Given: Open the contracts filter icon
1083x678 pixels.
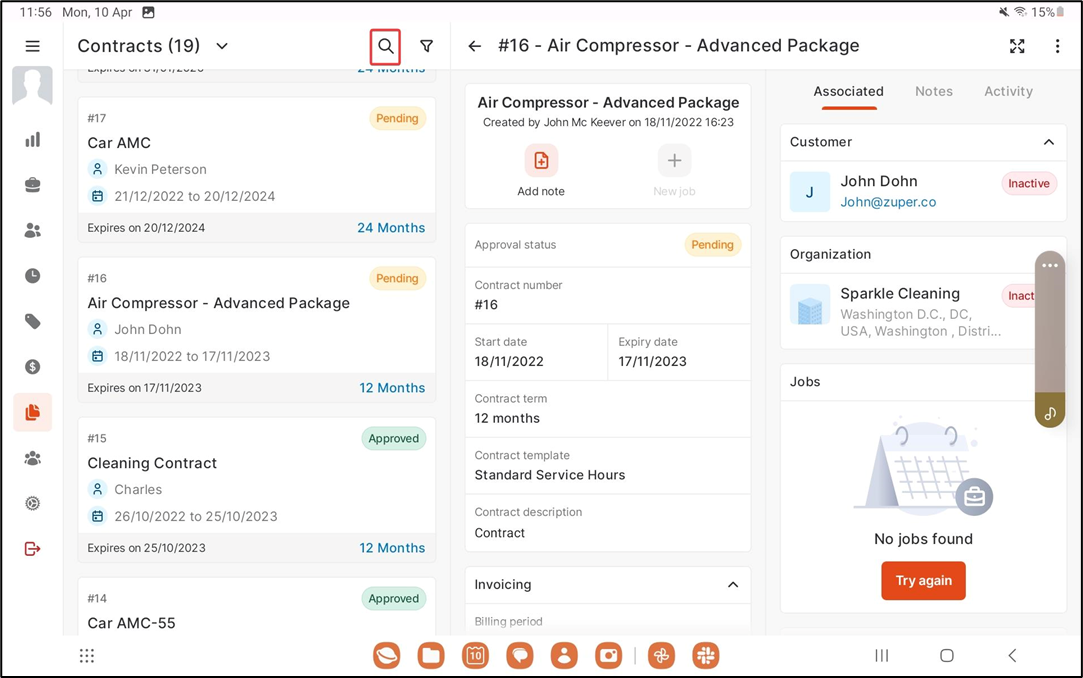Looking at the screenshot, I should click(x=427, y=46).
